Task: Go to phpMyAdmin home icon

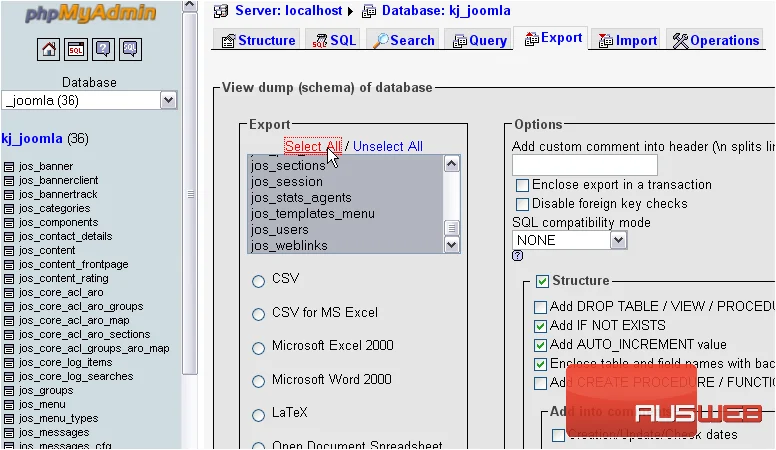Action: (48, 50)
